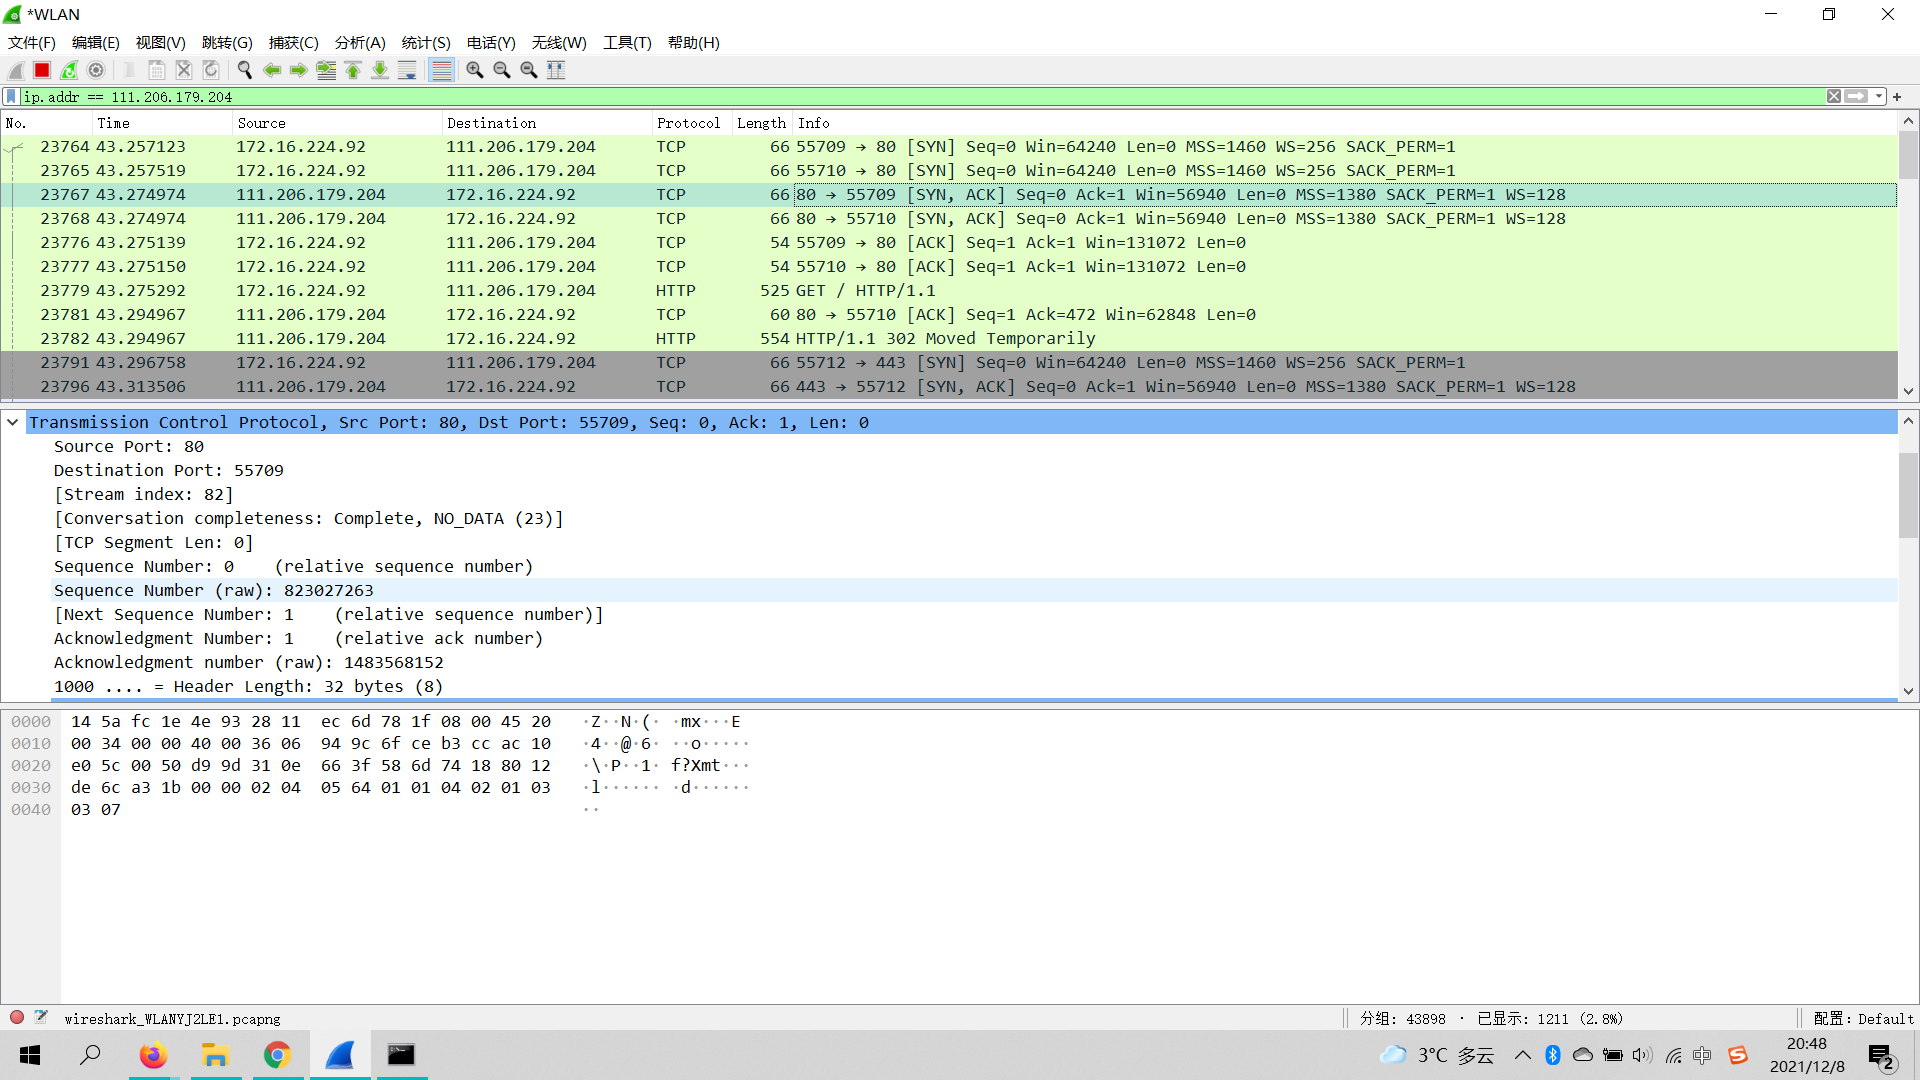Restart the current capture
Screen dimensions: 1920x1080
click(69, 70)
